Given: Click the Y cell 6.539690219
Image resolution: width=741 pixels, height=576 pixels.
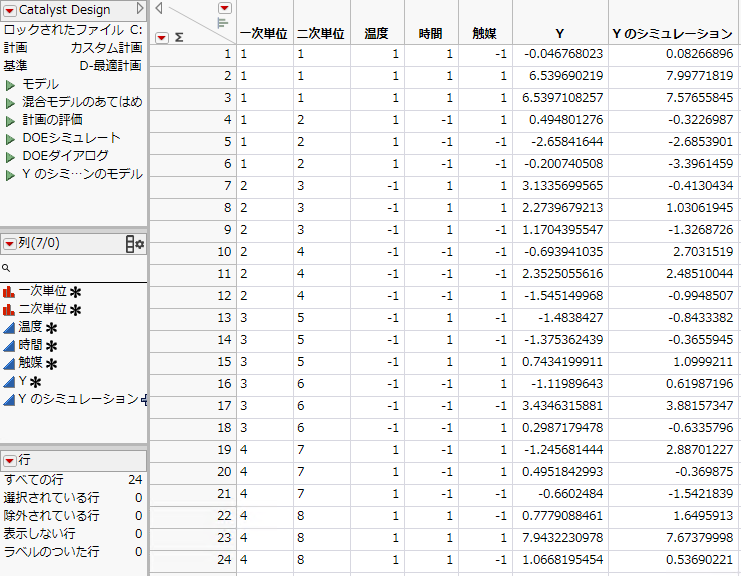Looking at the screenshot, I should (560, 76).
